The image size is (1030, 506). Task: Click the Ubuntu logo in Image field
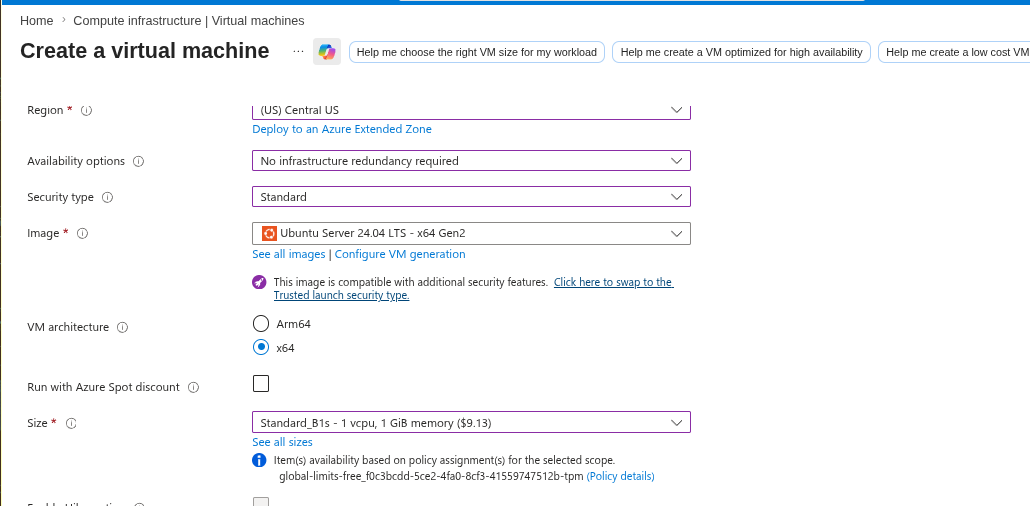[269, 233]
